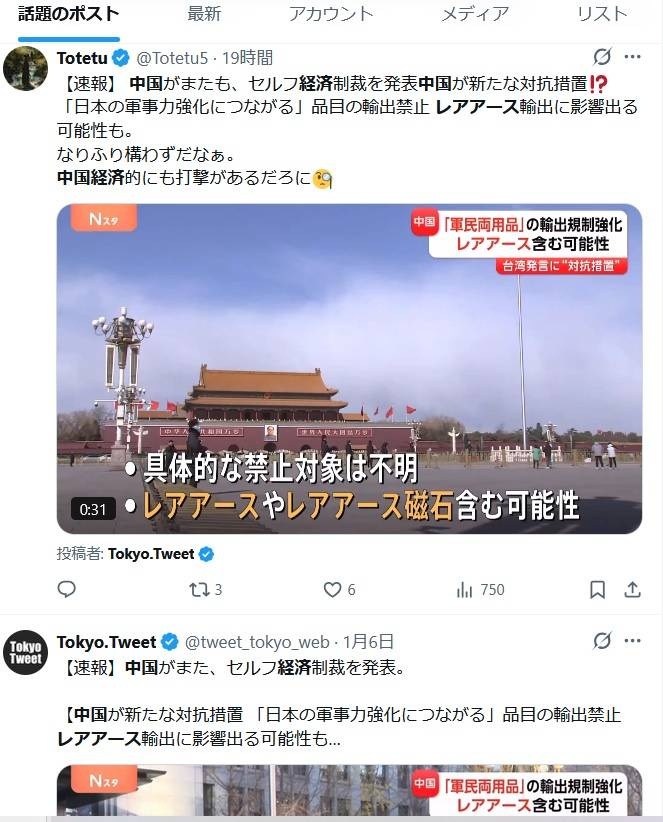Open more options on Tokyo.Tweet post
663x822 pixels.
tap(633, 640)
